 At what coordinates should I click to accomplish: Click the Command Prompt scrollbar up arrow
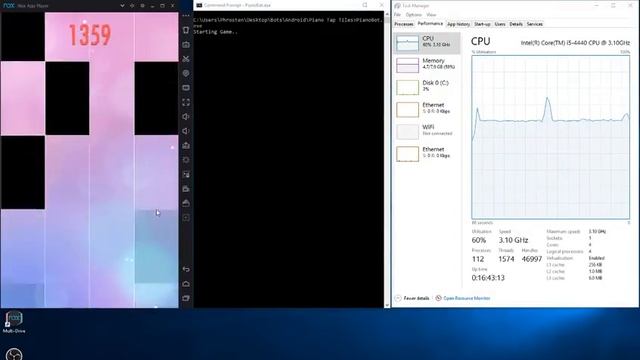(x=387, y=14)
